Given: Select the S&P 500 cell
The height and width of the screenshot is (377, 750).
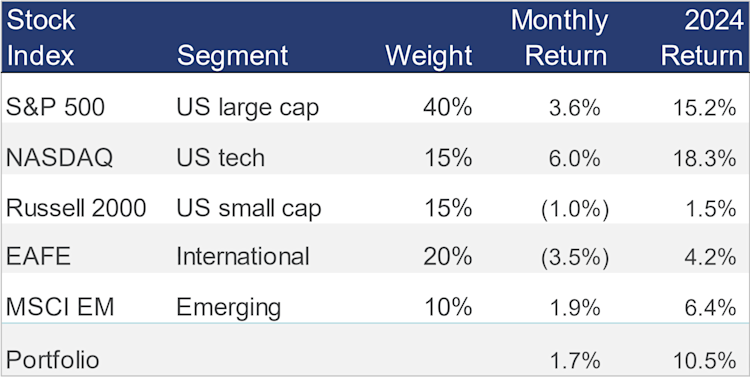Looking at the screenshot, I should pyautogui.click(x=55, y=107).
